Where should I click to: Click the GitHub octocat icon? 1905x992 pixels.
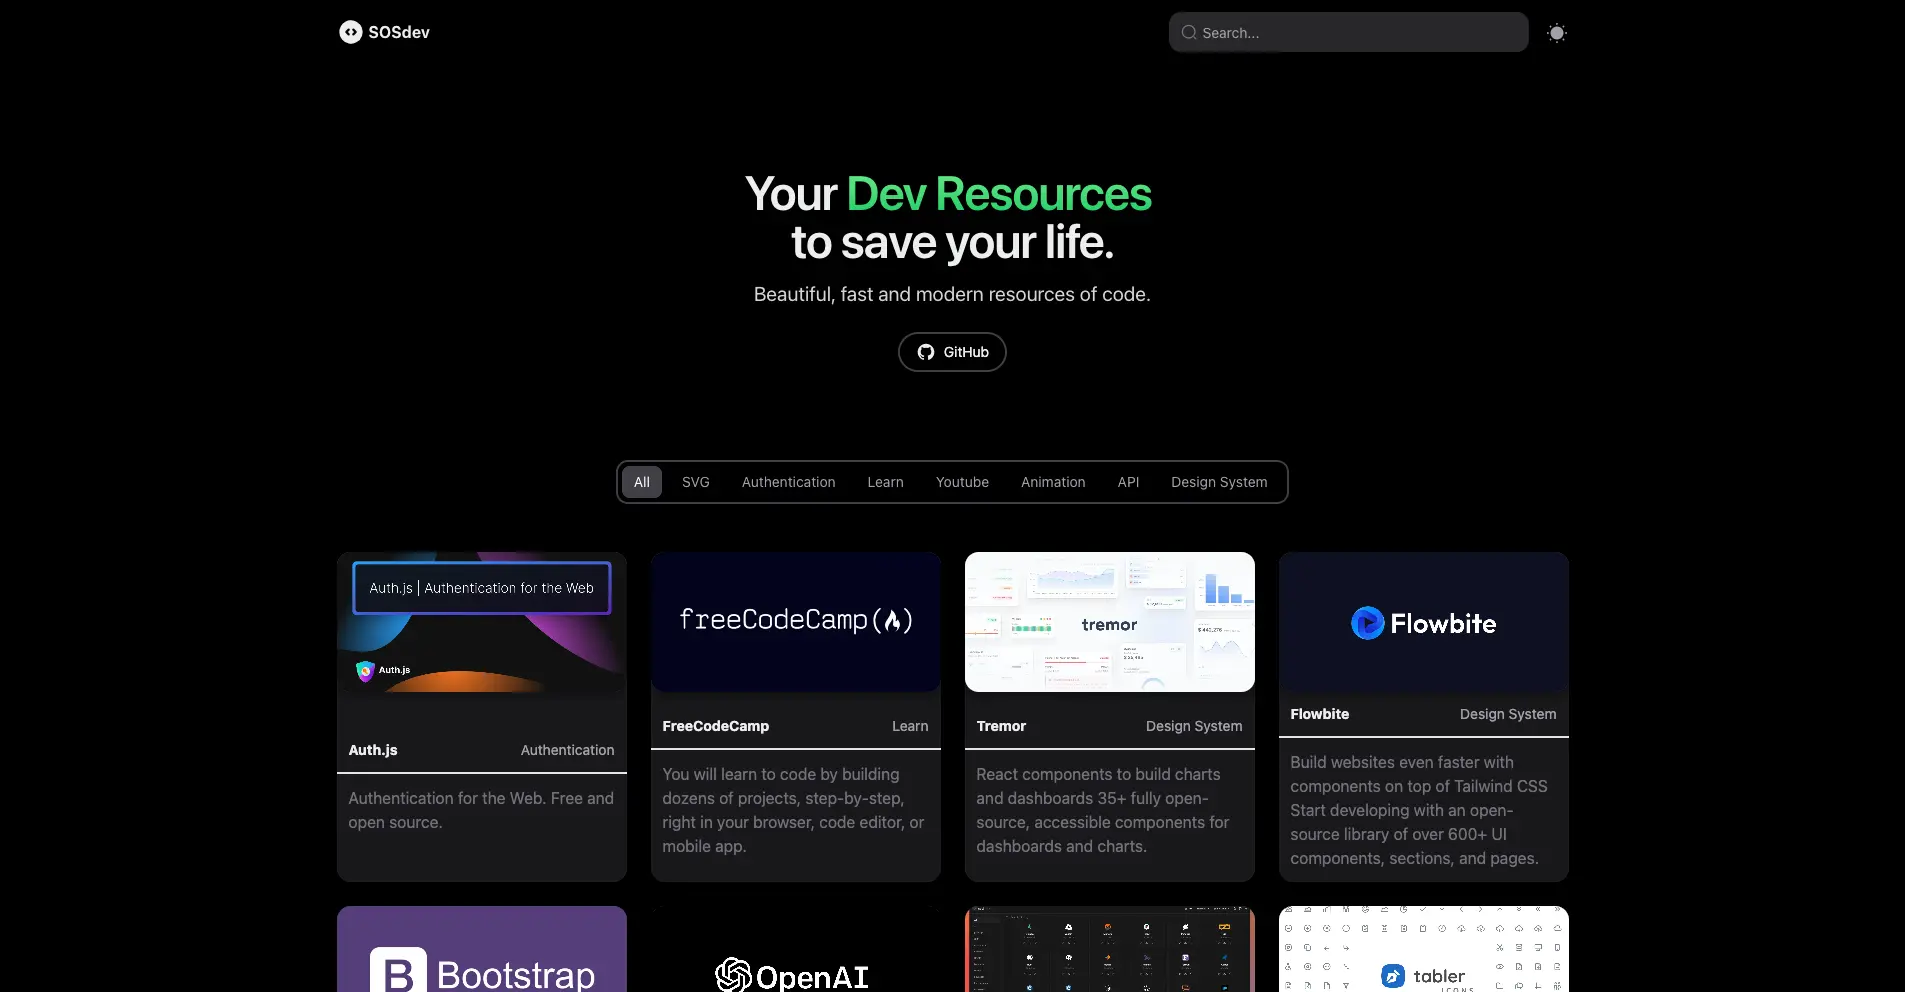[926, 352]
